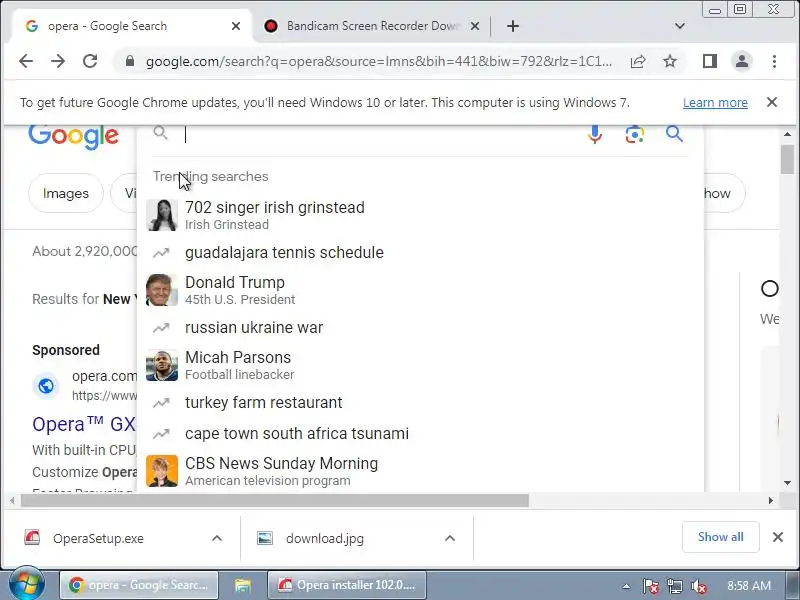
Task: Click the opera.com sponsored site name
Action: pos(104,377)
